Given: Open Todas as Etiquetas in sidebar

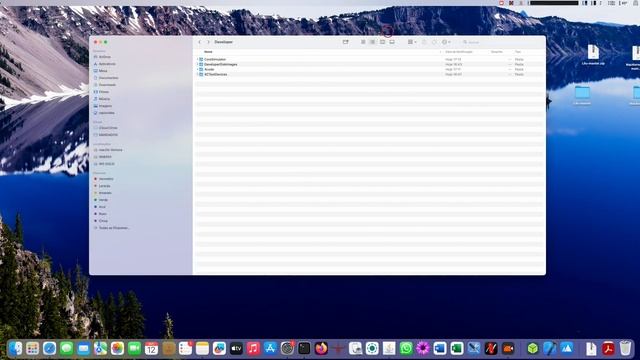Looking at the screenshot, I should coord(113,228).
